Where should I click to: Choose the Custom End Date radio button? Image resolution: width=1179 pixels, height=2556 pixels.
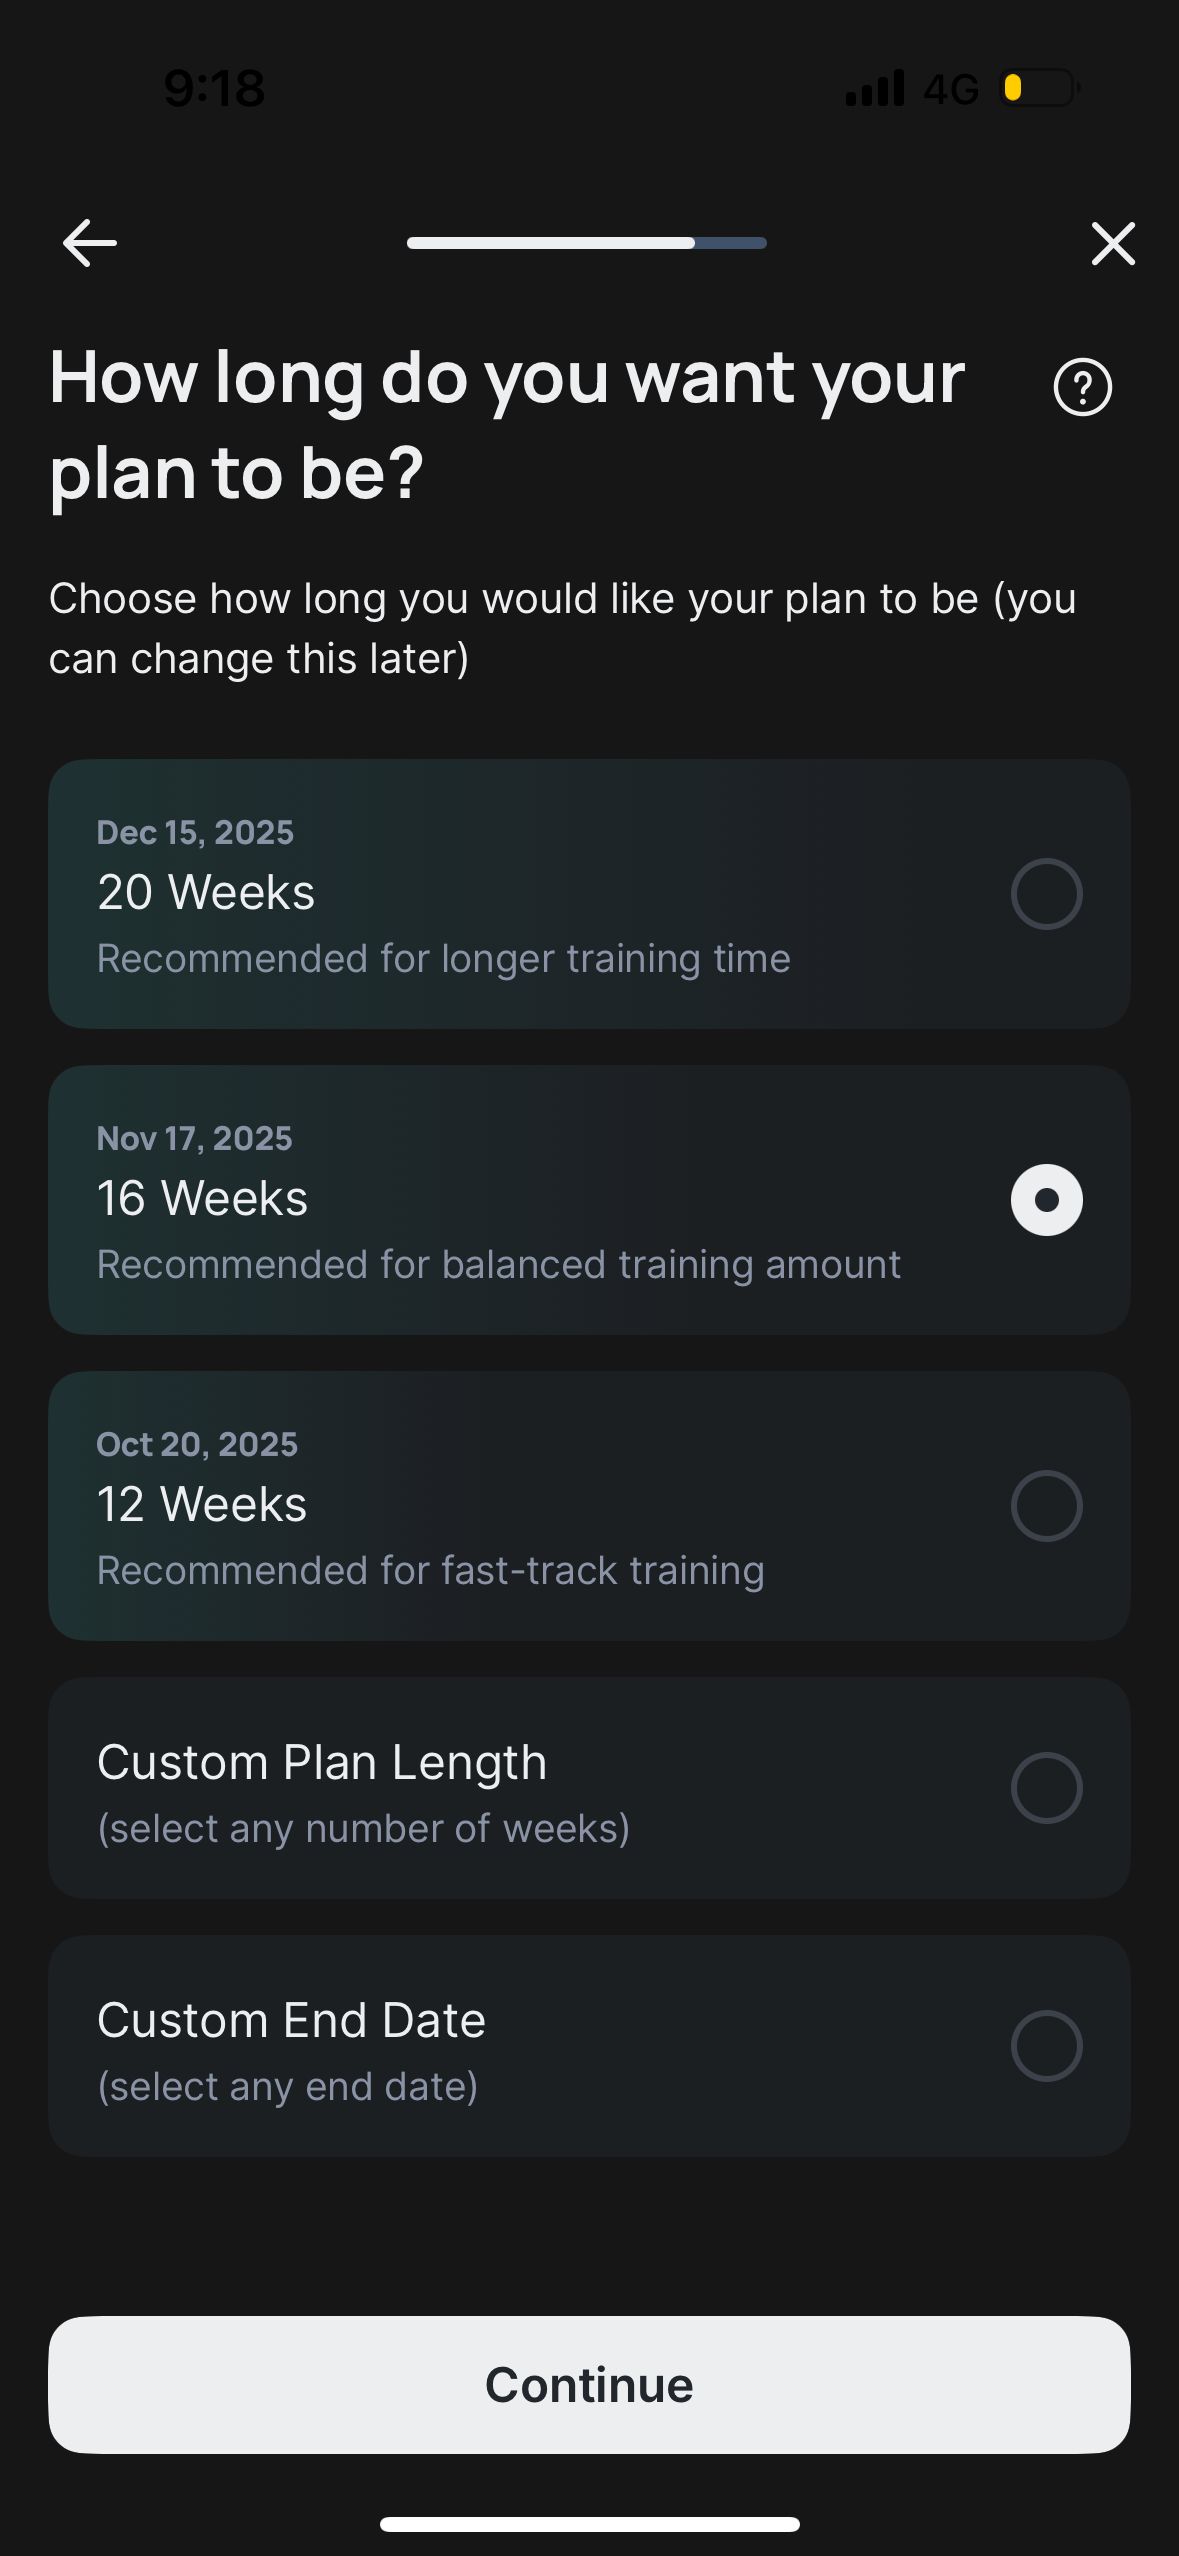pos(1046,2046)
